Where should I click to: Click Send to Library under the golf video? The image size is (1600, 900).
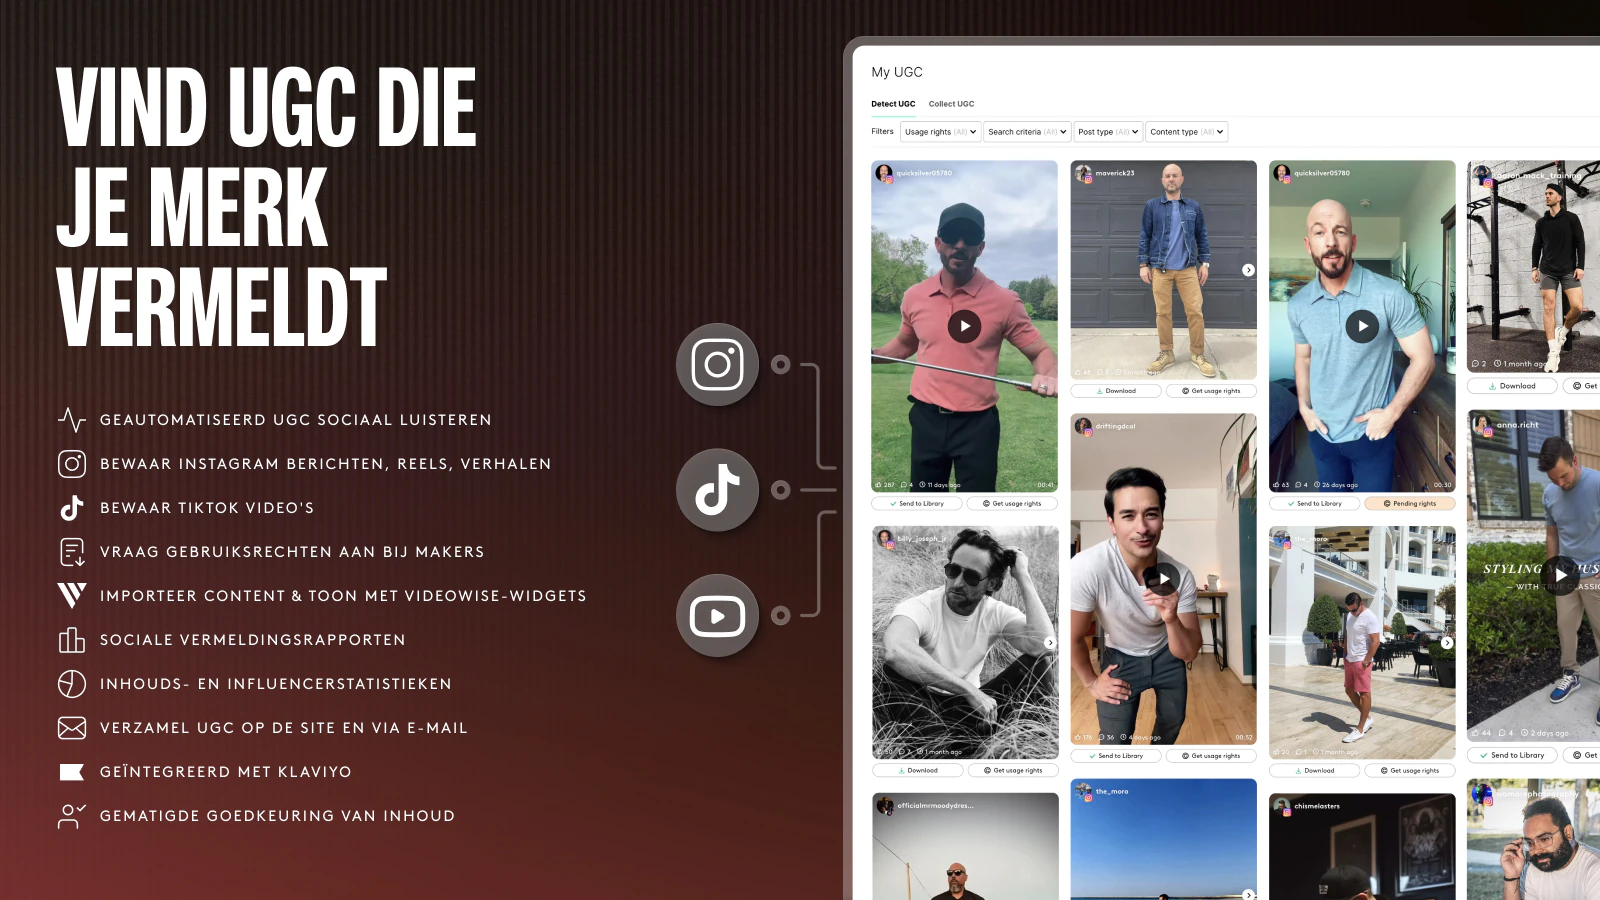click(917, 504)
